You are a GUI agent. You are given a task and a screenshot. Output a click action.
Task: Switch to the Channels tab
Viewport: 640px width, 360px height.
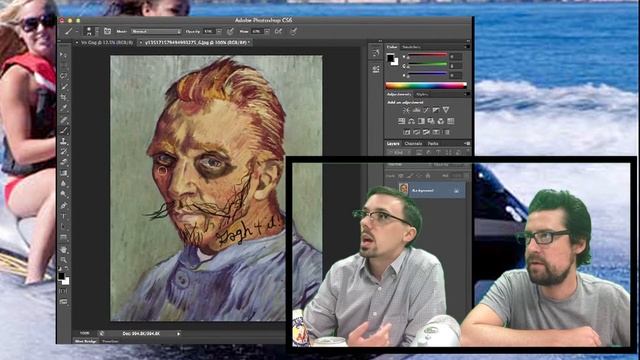pos(413,143)
